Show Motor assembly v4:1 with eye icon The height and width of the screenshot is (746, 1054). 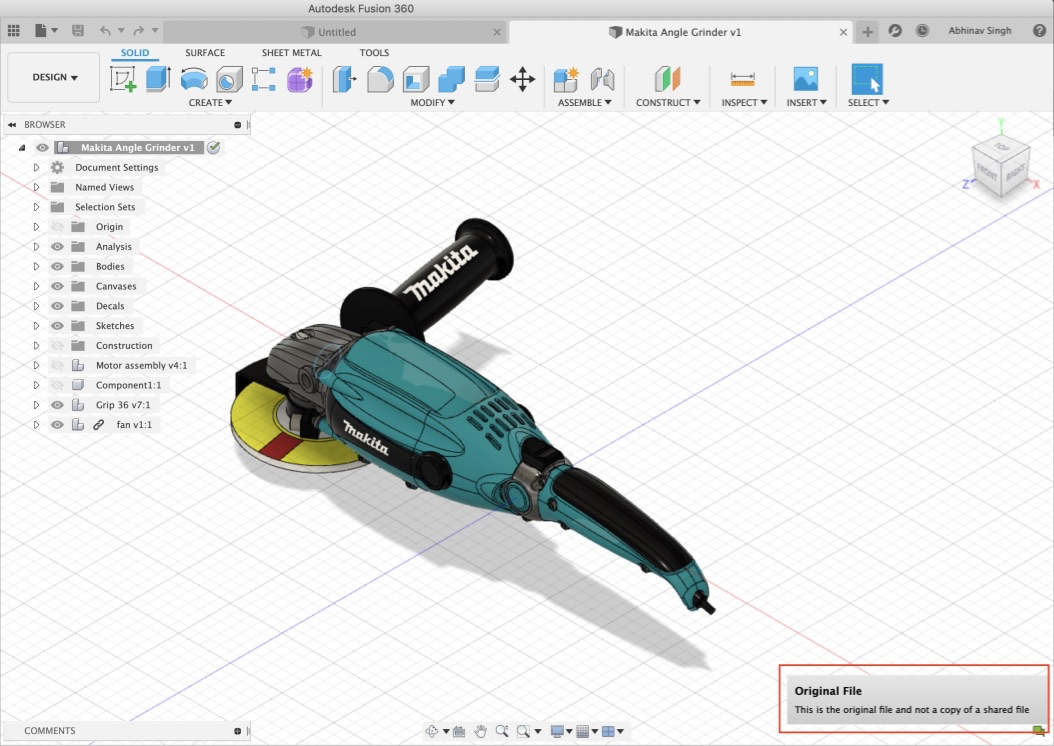(x=57, y=365)
